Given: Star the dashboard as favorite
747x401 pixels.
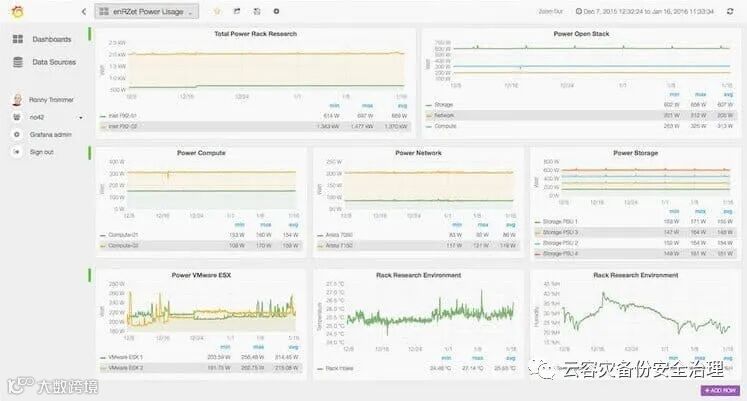Looking at the screenshot, I should [217, 11].
